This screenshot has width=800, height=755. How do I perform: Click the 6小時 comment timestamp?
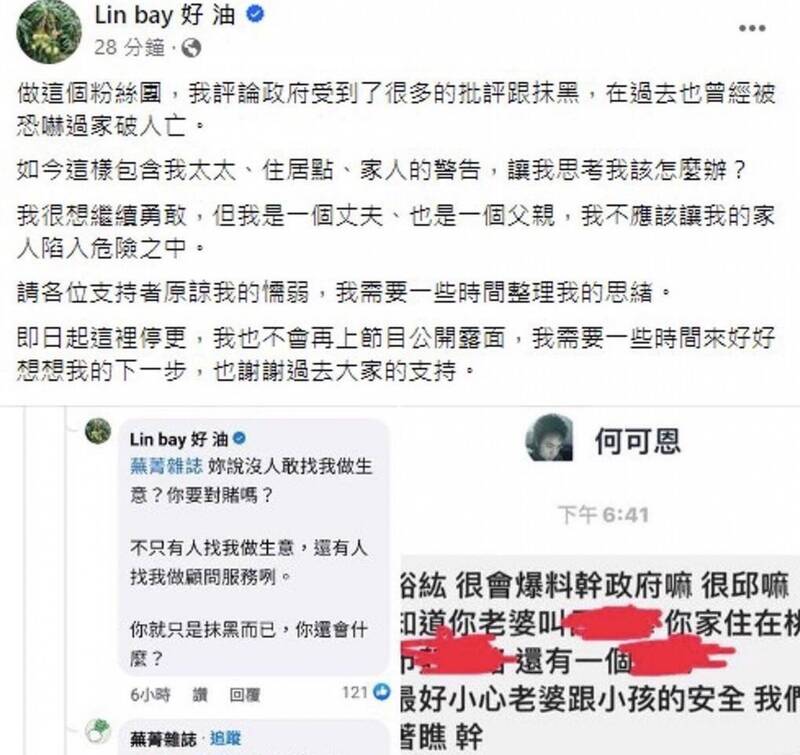coord(151,695)
